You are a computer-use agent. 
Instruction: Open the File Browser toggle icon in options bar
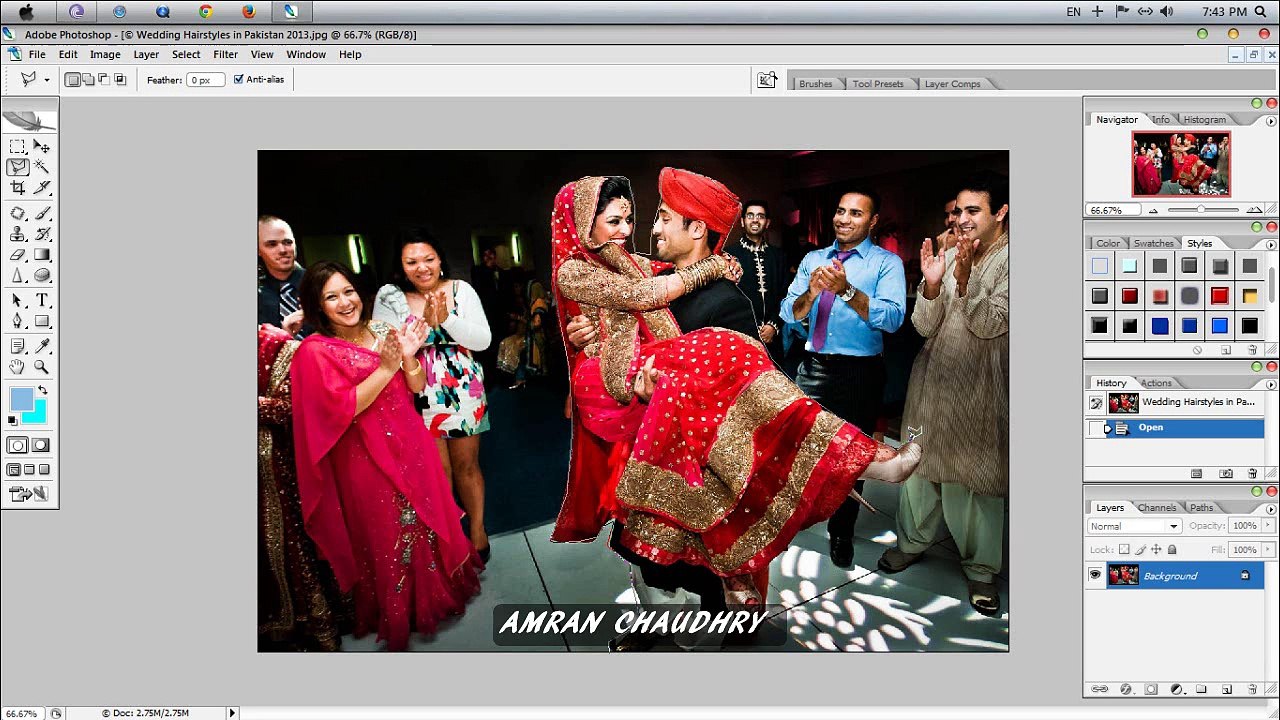tap(767, 80)
